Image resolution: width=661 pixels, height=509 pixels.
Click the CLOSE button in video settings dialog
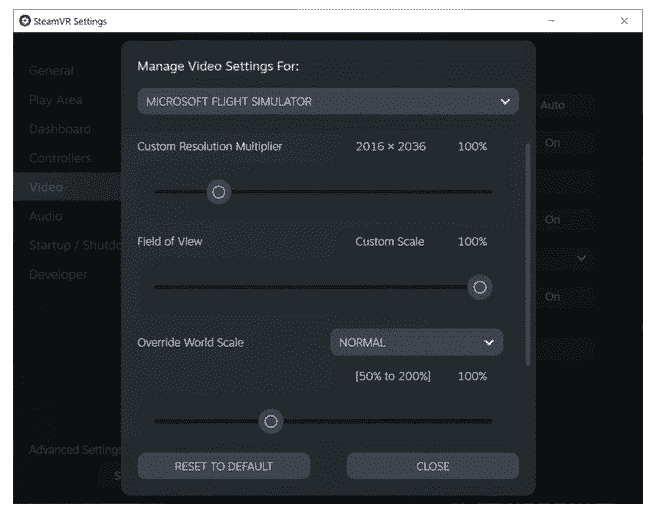[x=433, y=466]
